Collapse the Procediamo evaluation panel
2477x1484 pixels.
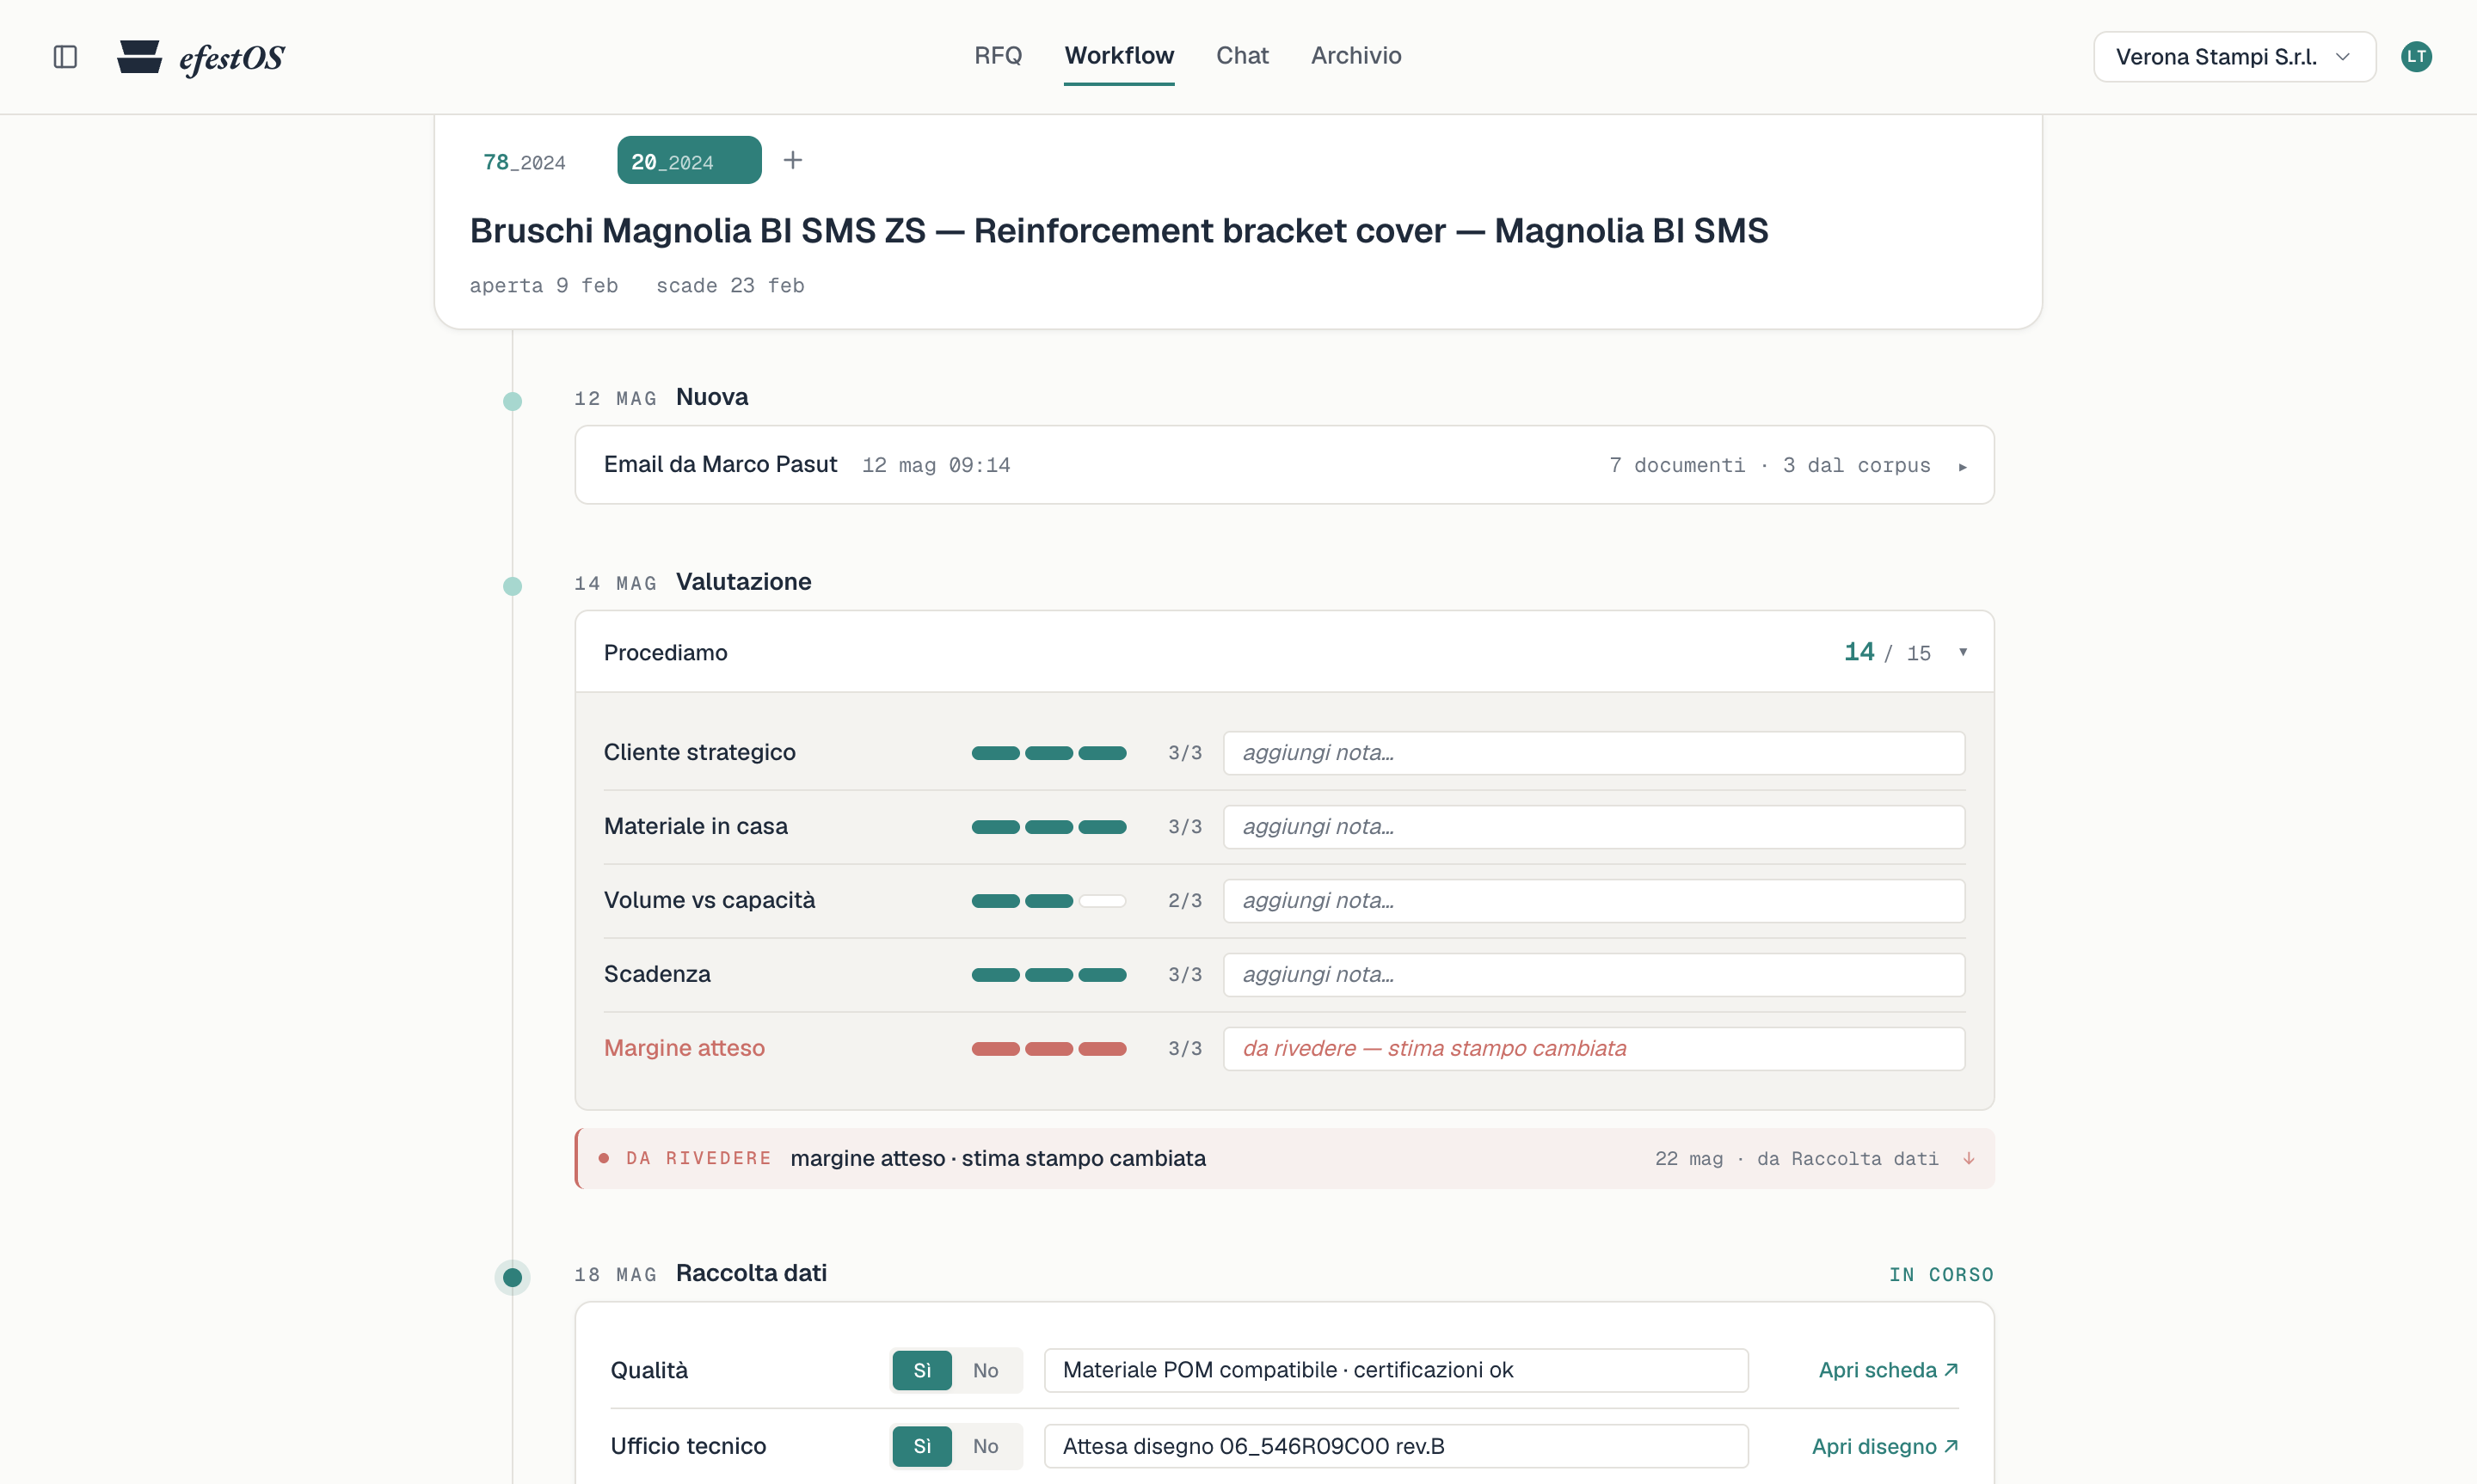(1283, 652)
